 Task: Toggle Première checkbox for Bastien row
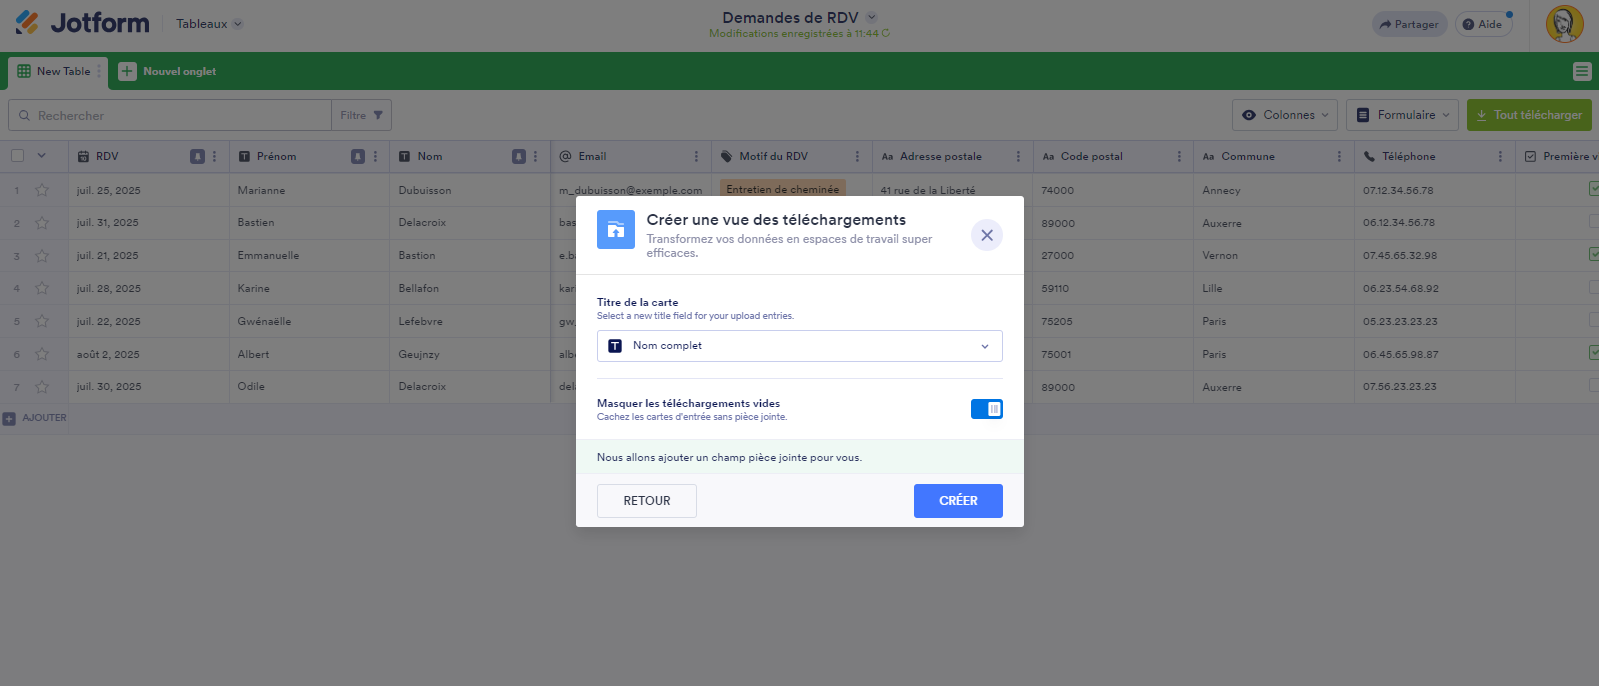point(1594,222)
